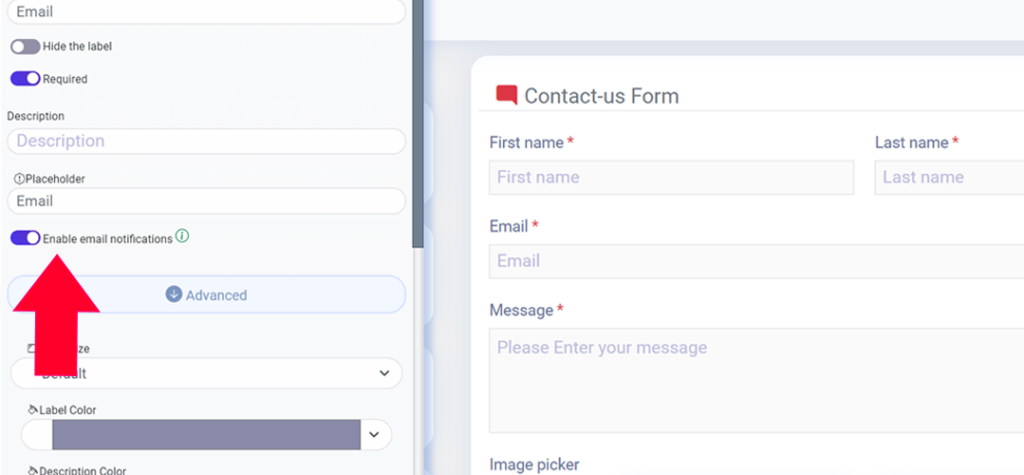Click the Last name field in the form
This screenshot has width=1024, height=475.
click(x=950, y=177)
